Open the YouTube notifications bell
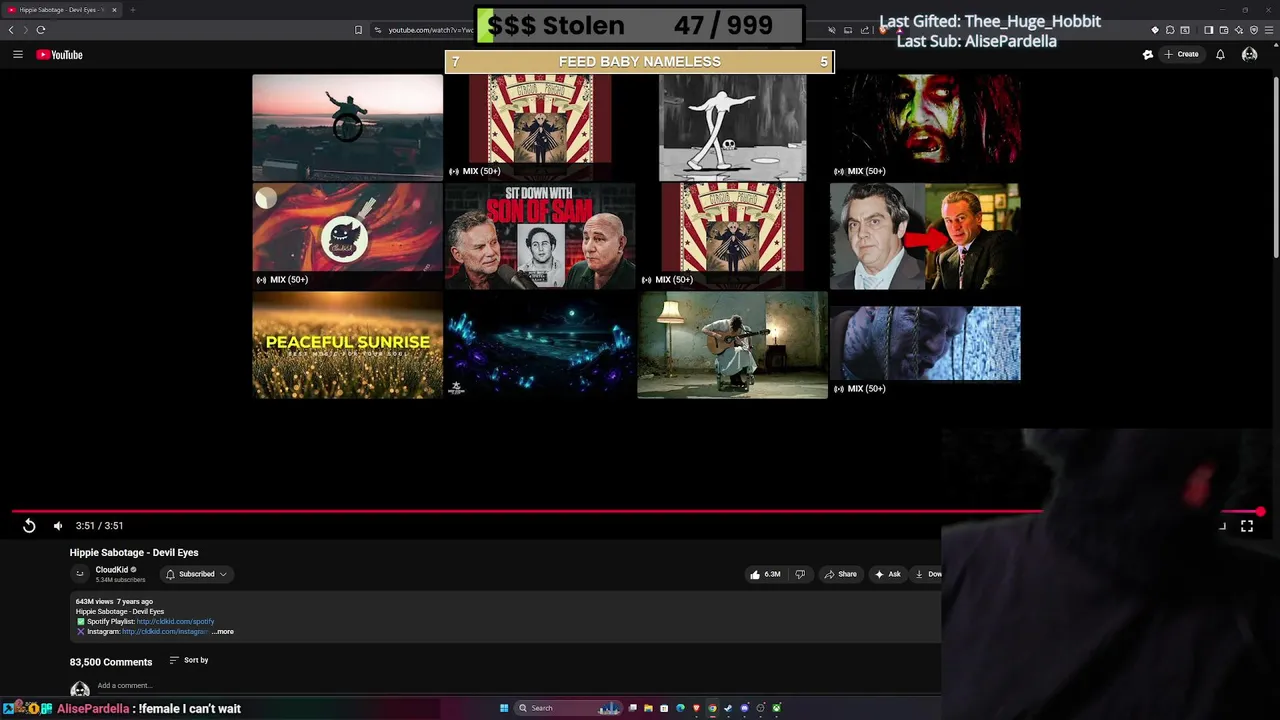Viewport: 1280px width, 720px height. (x=1220, y=54)
